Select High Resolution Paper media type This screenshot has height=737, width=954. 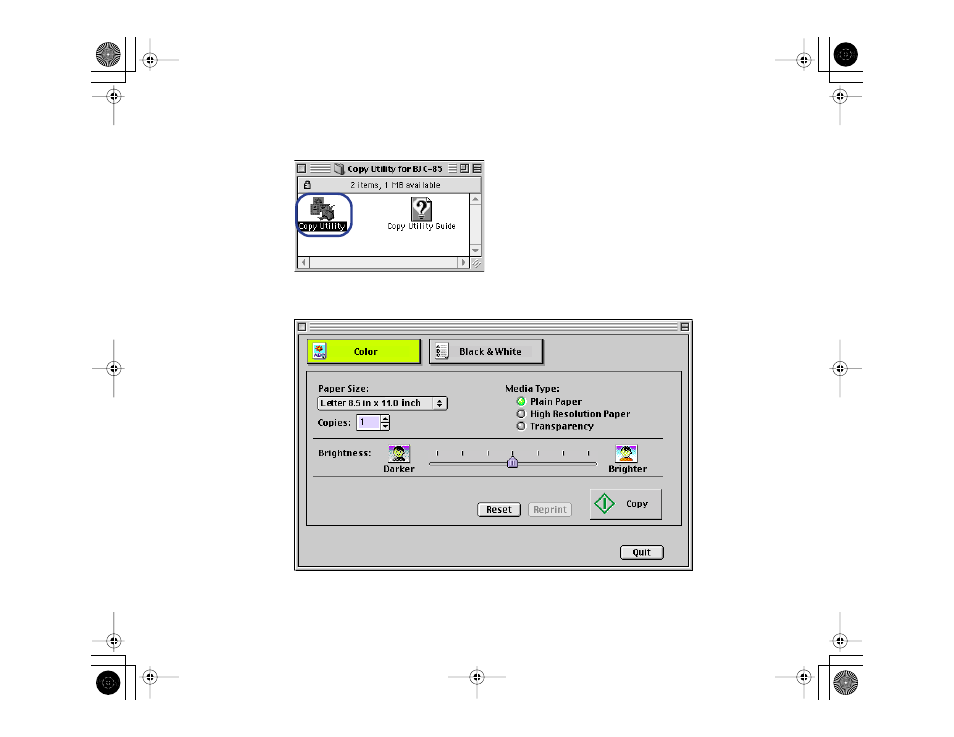point(521,414)
